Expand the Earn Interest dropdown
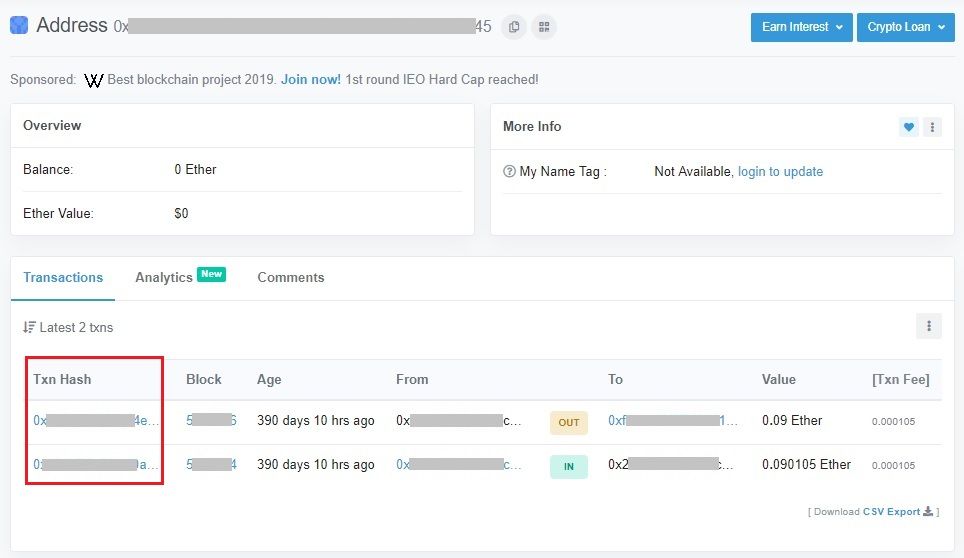The height and width of the screenshot is (558, 964). (x=800, y=27)
